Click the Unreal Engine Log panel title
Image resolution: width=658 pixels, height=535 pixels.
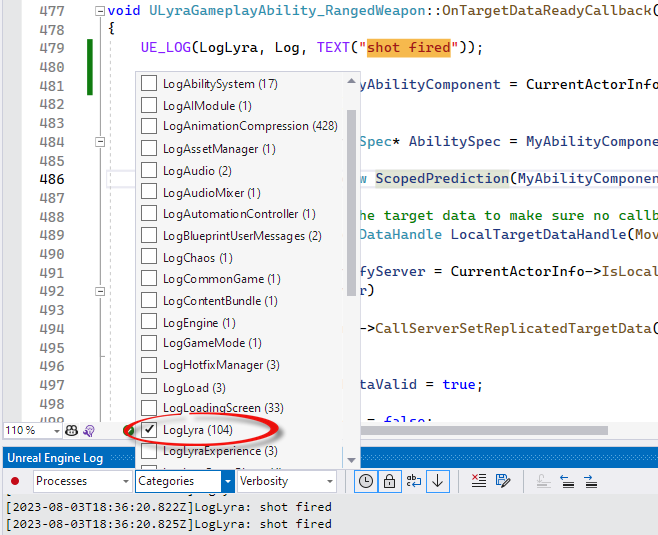pos(55,458)
